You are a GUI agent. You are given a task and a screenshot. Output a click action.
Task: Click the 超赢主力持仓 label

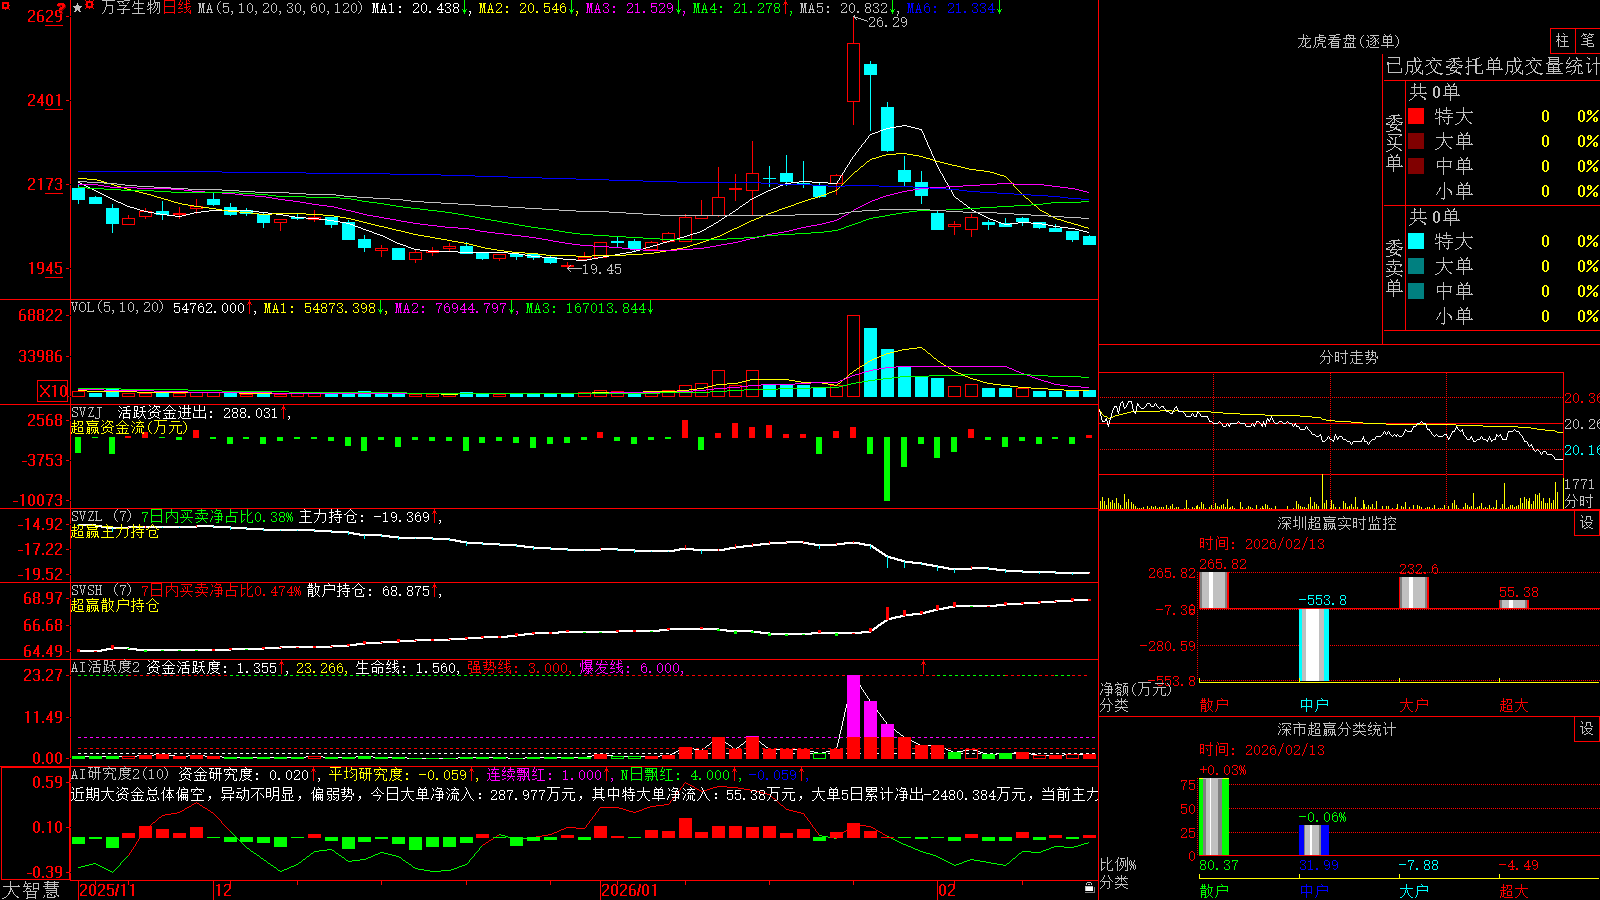114,532
